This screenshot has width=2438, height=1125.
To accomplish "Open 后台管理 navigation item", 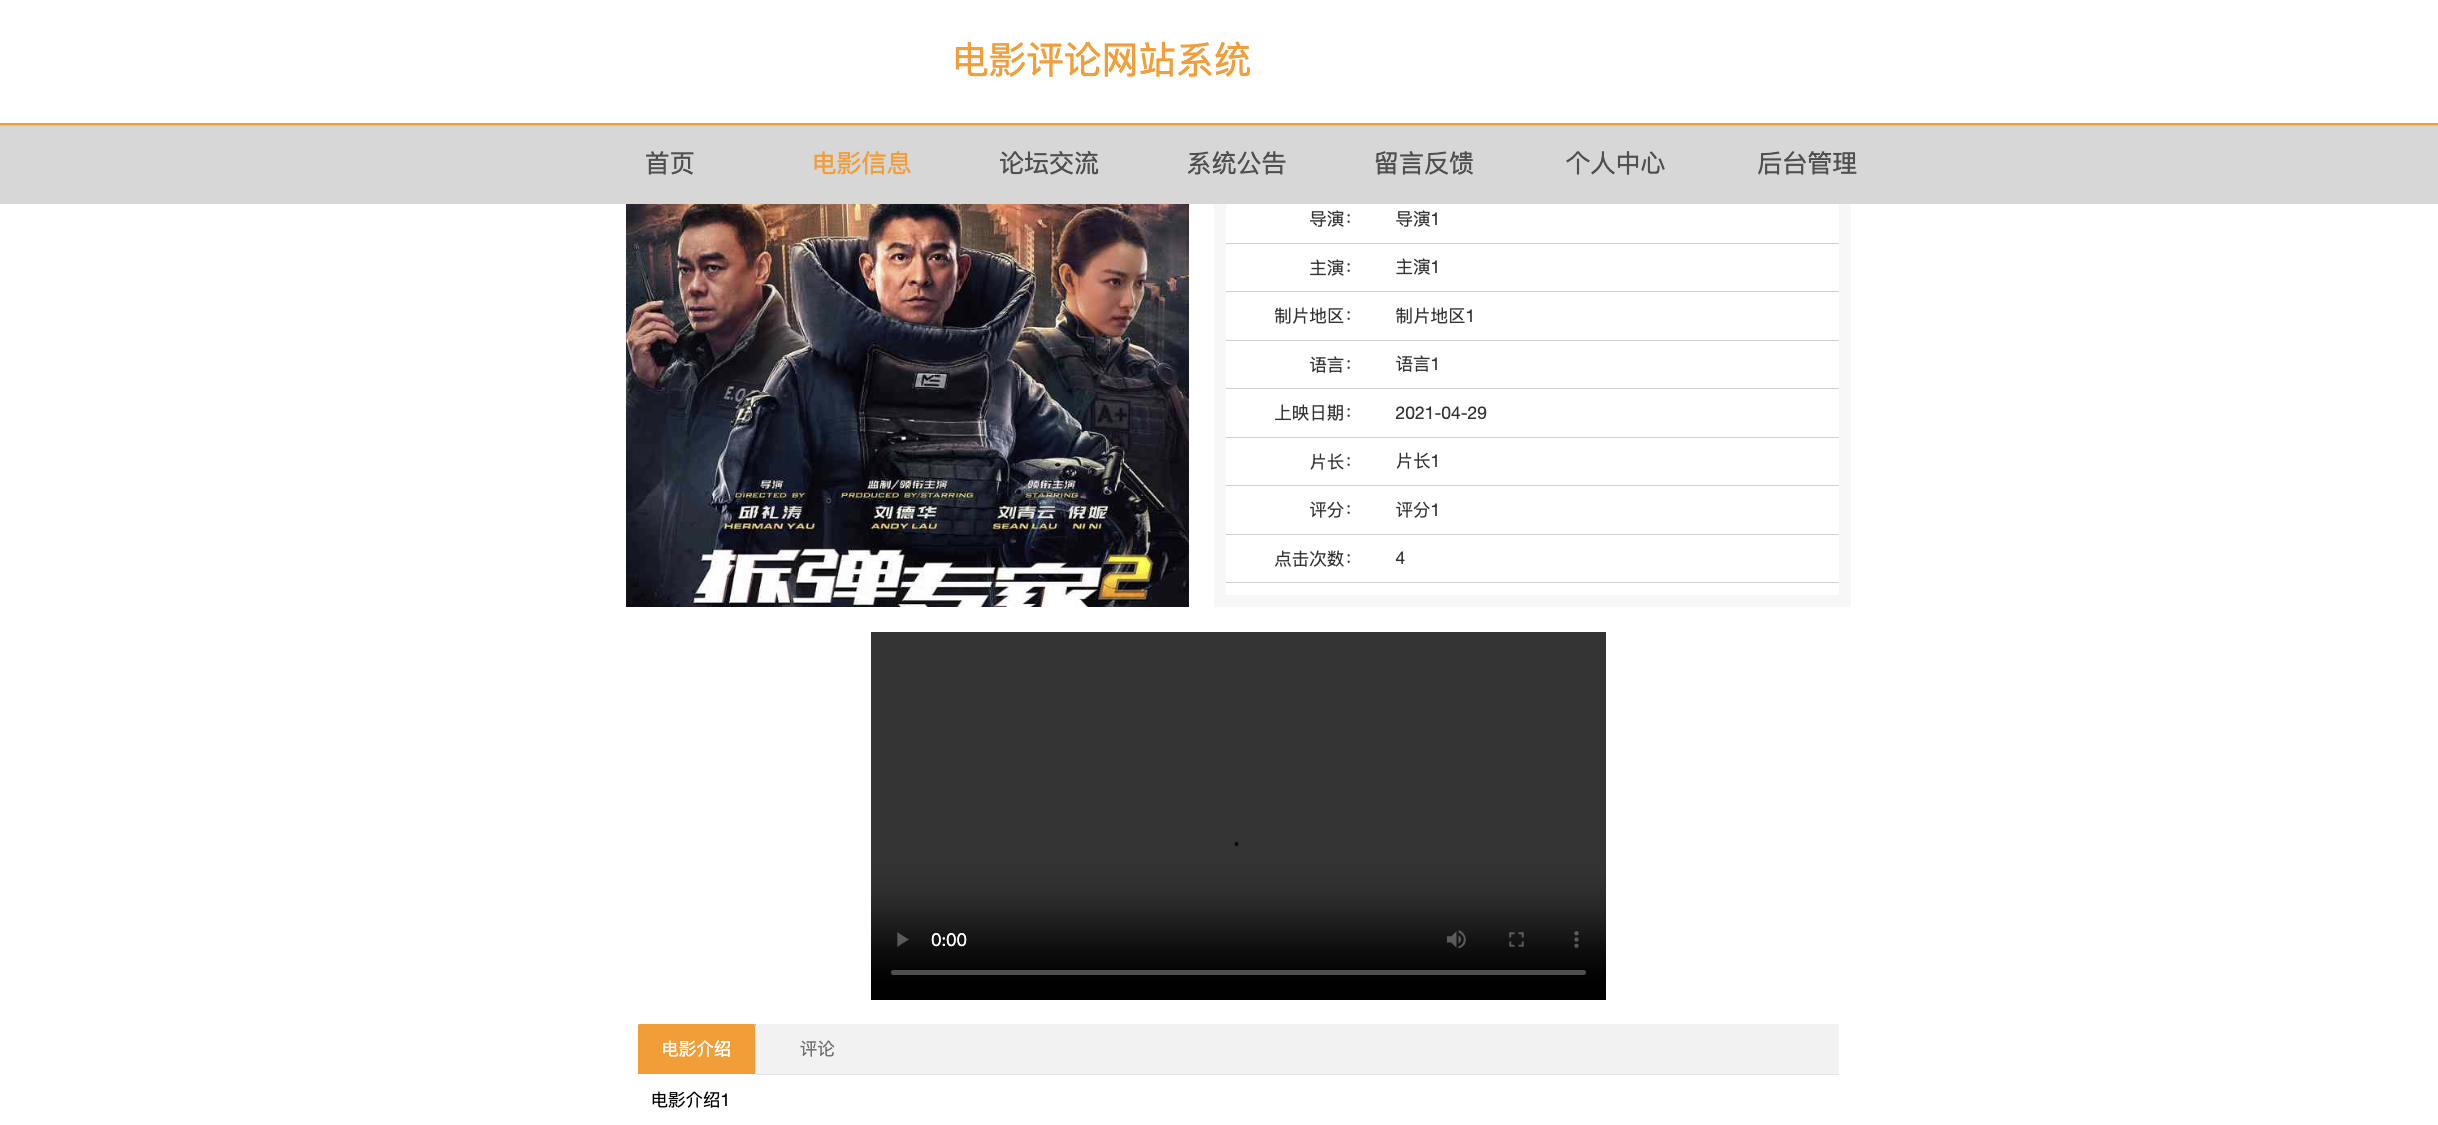I will point(1807,163).
